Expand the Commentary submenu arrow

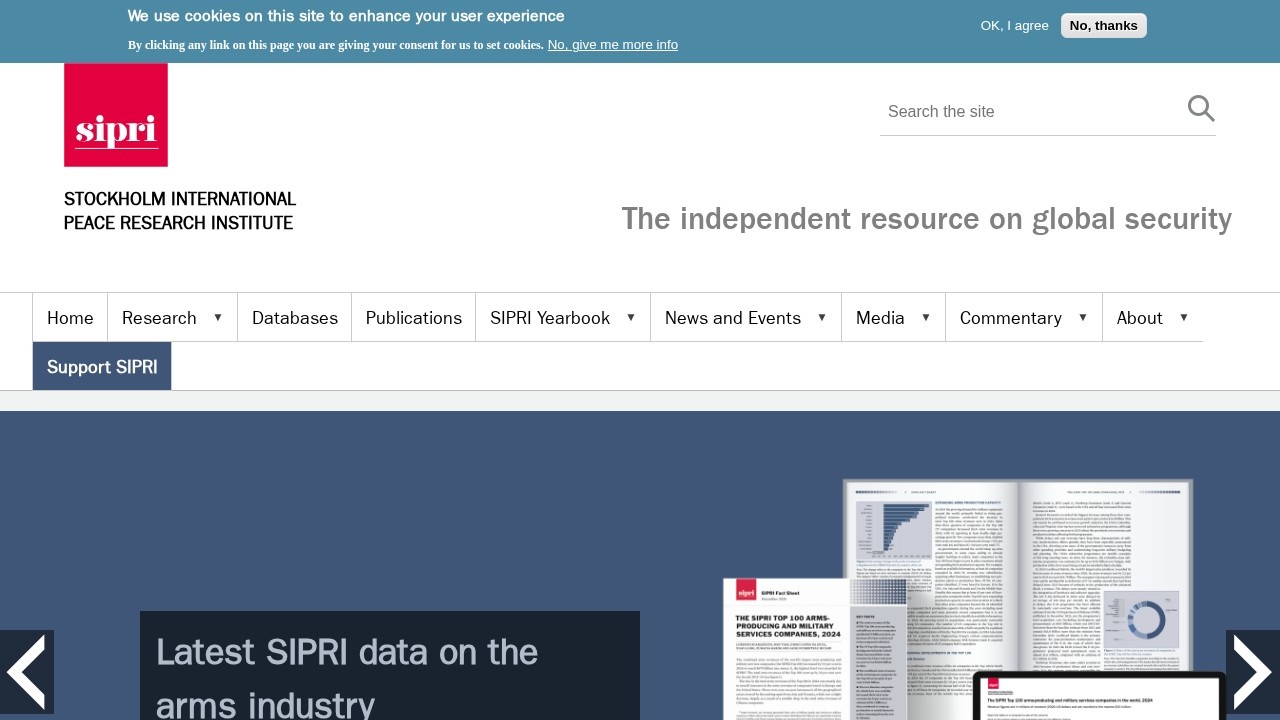coord(1083,317)
